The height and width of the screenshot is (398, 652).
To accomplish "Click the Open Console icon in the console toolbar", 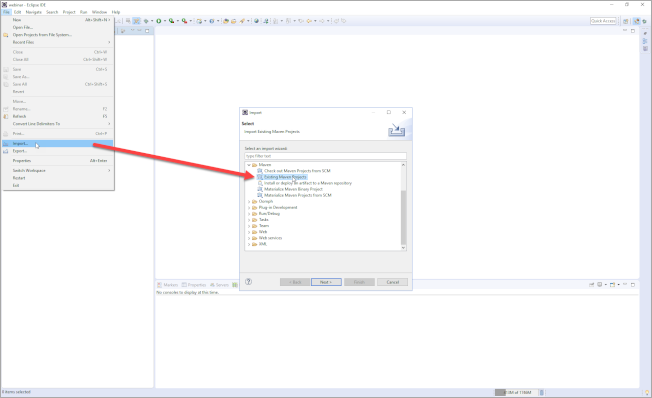I will [x=612, y=284].
